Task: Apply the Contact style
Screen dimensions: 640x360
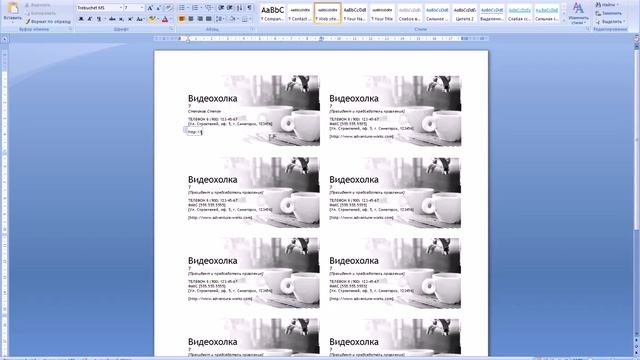Action: click(300, 13)
